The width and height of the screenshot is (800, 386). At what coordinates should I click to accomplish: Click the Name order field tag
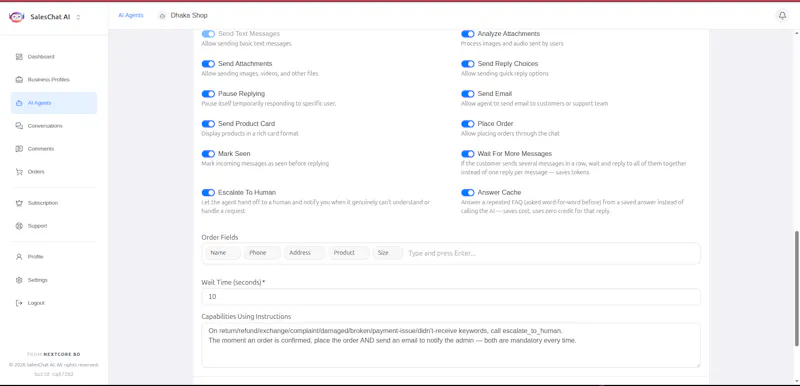223,253
